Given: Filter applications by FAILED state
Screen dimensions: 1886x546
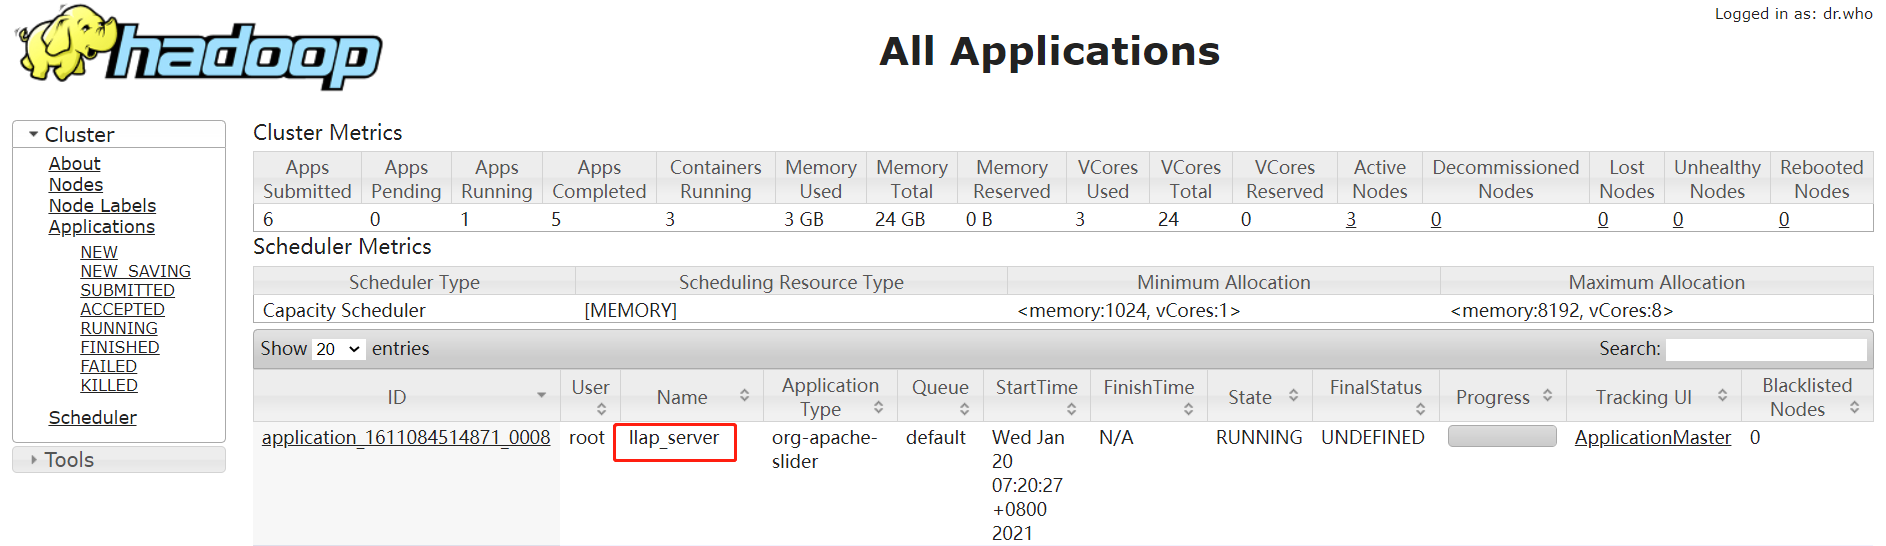Looking at the screenshot, I should pyautogui.click(x=108, y=367).
